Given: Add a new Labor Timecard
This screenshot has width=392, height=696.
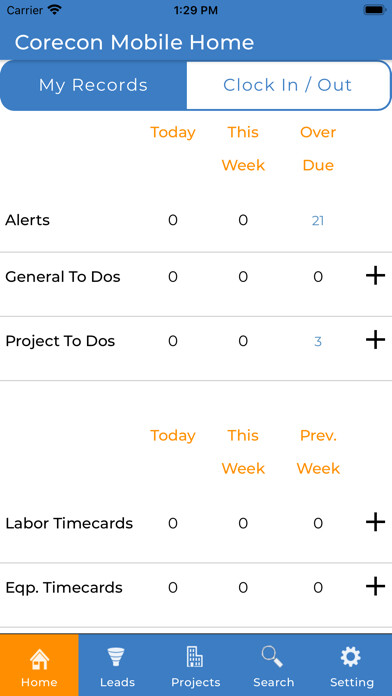Looking at the screenshot, I should click(375, 522).
